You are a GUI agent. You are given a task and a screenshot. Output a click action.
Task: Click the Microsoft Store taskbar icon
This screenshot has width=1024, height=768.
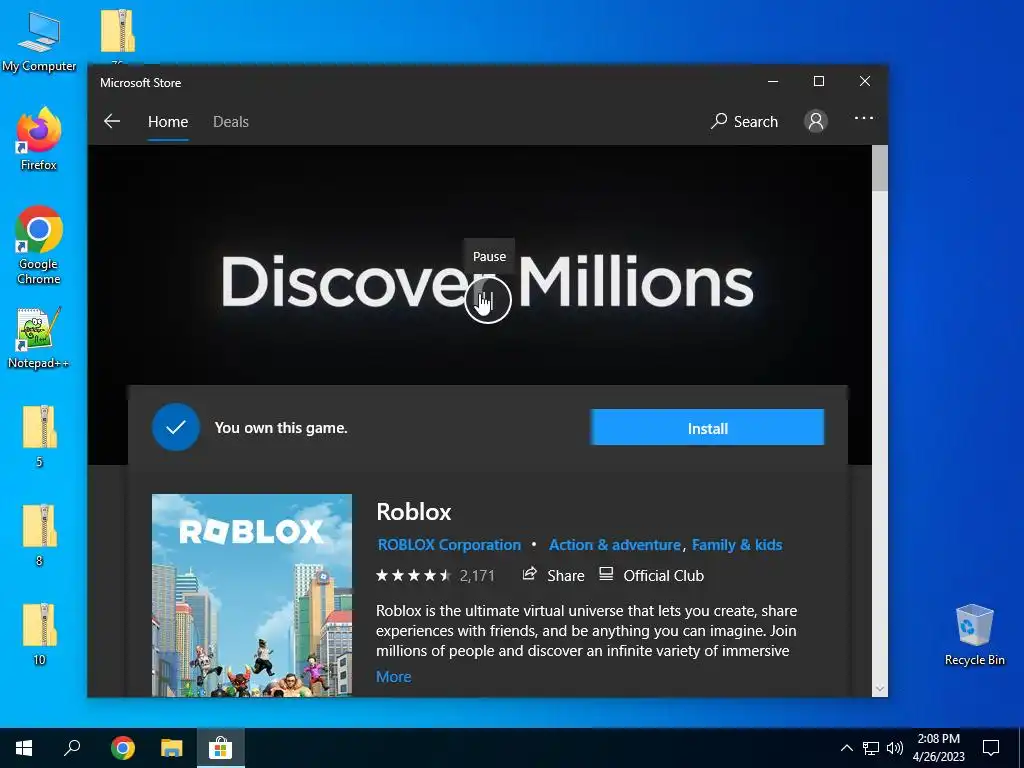(x=221, y=748)
